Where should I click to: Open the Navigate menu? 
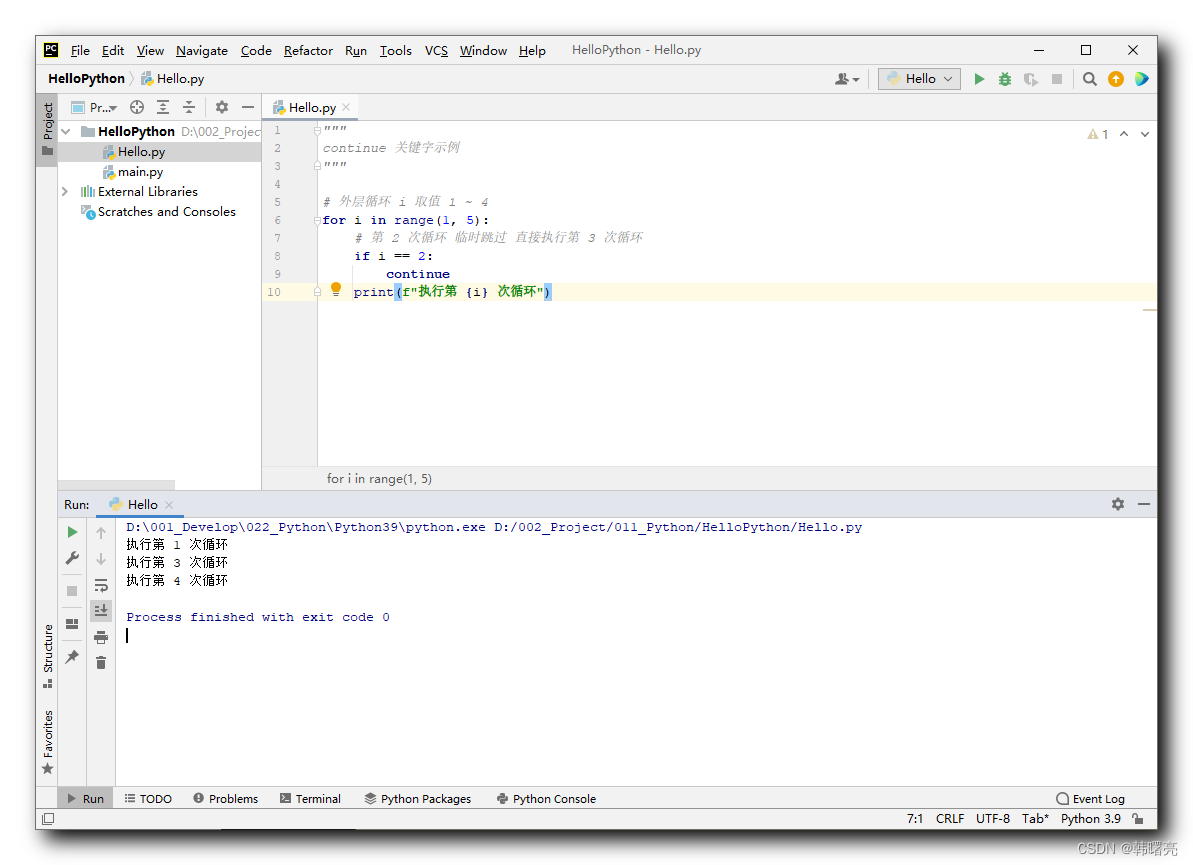[x=202, y=50]
